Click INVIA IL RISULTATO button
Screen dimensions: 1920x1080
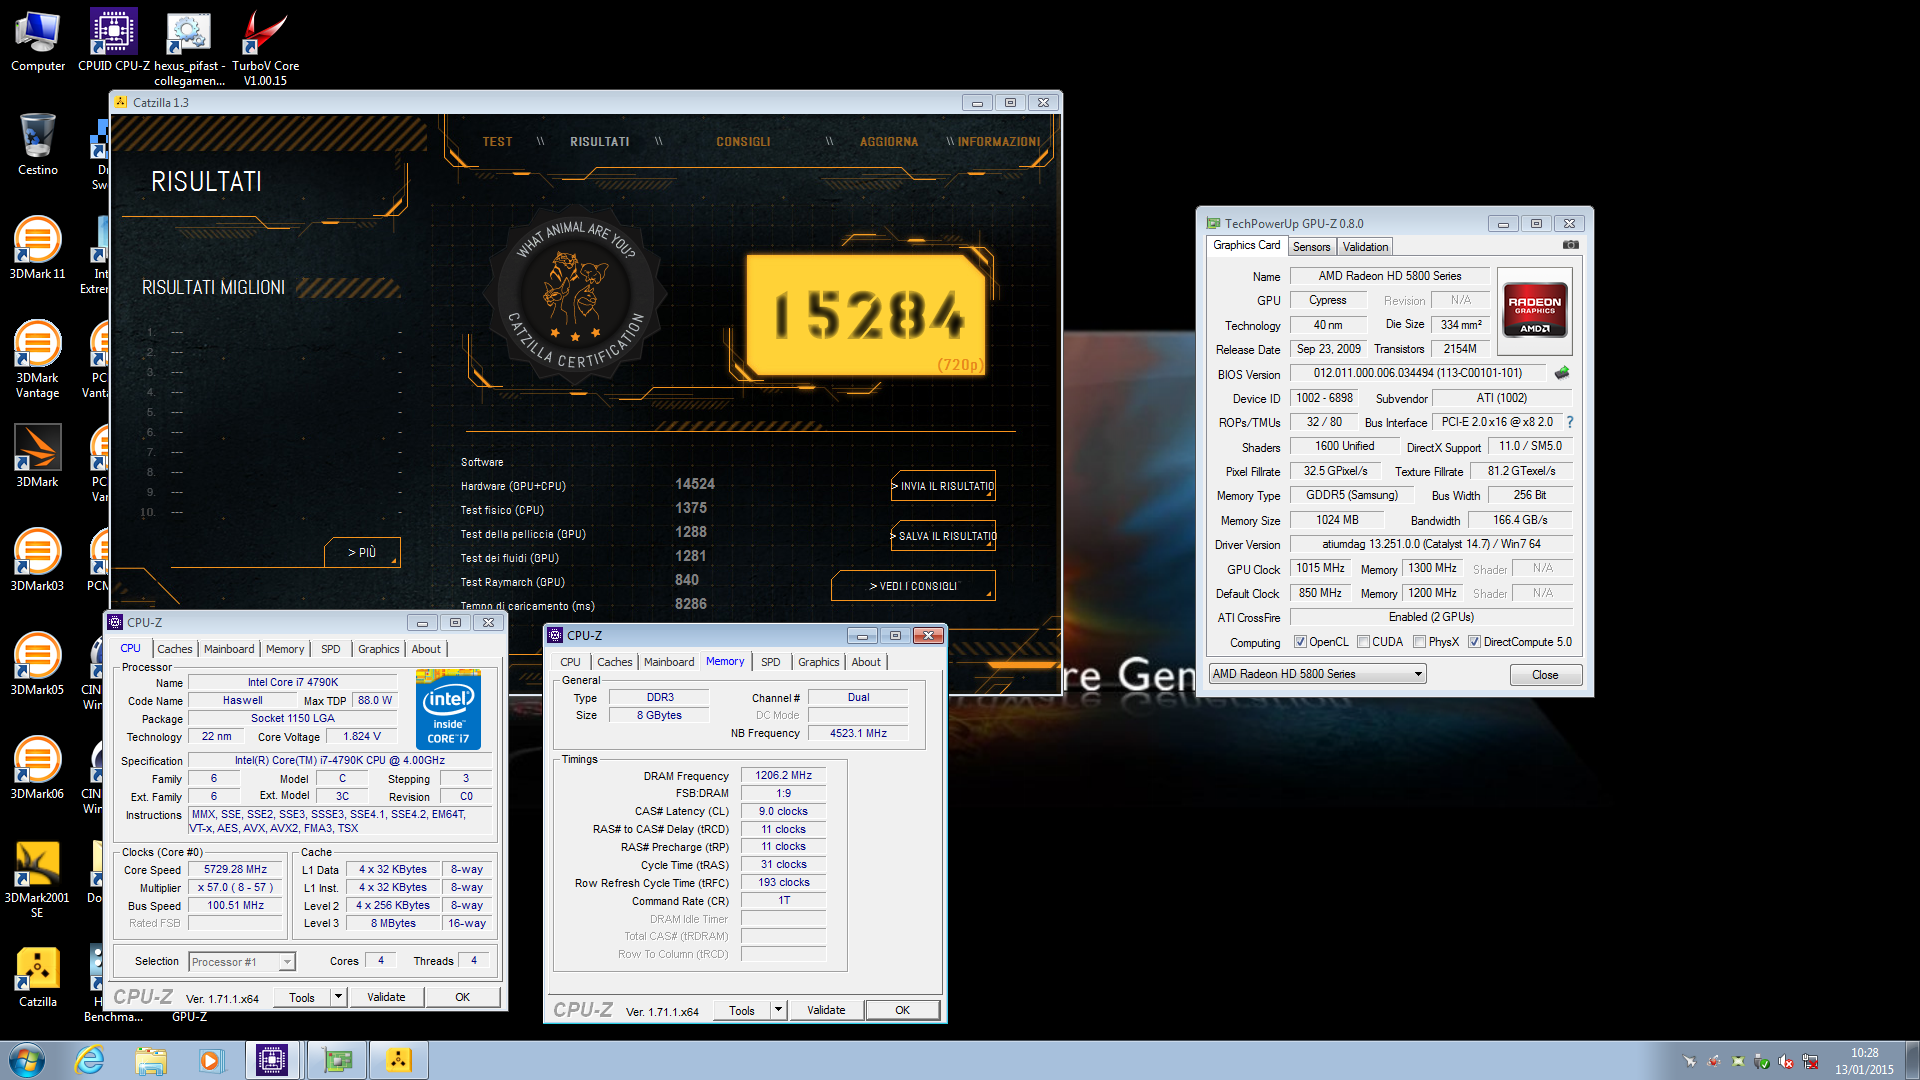943,486
